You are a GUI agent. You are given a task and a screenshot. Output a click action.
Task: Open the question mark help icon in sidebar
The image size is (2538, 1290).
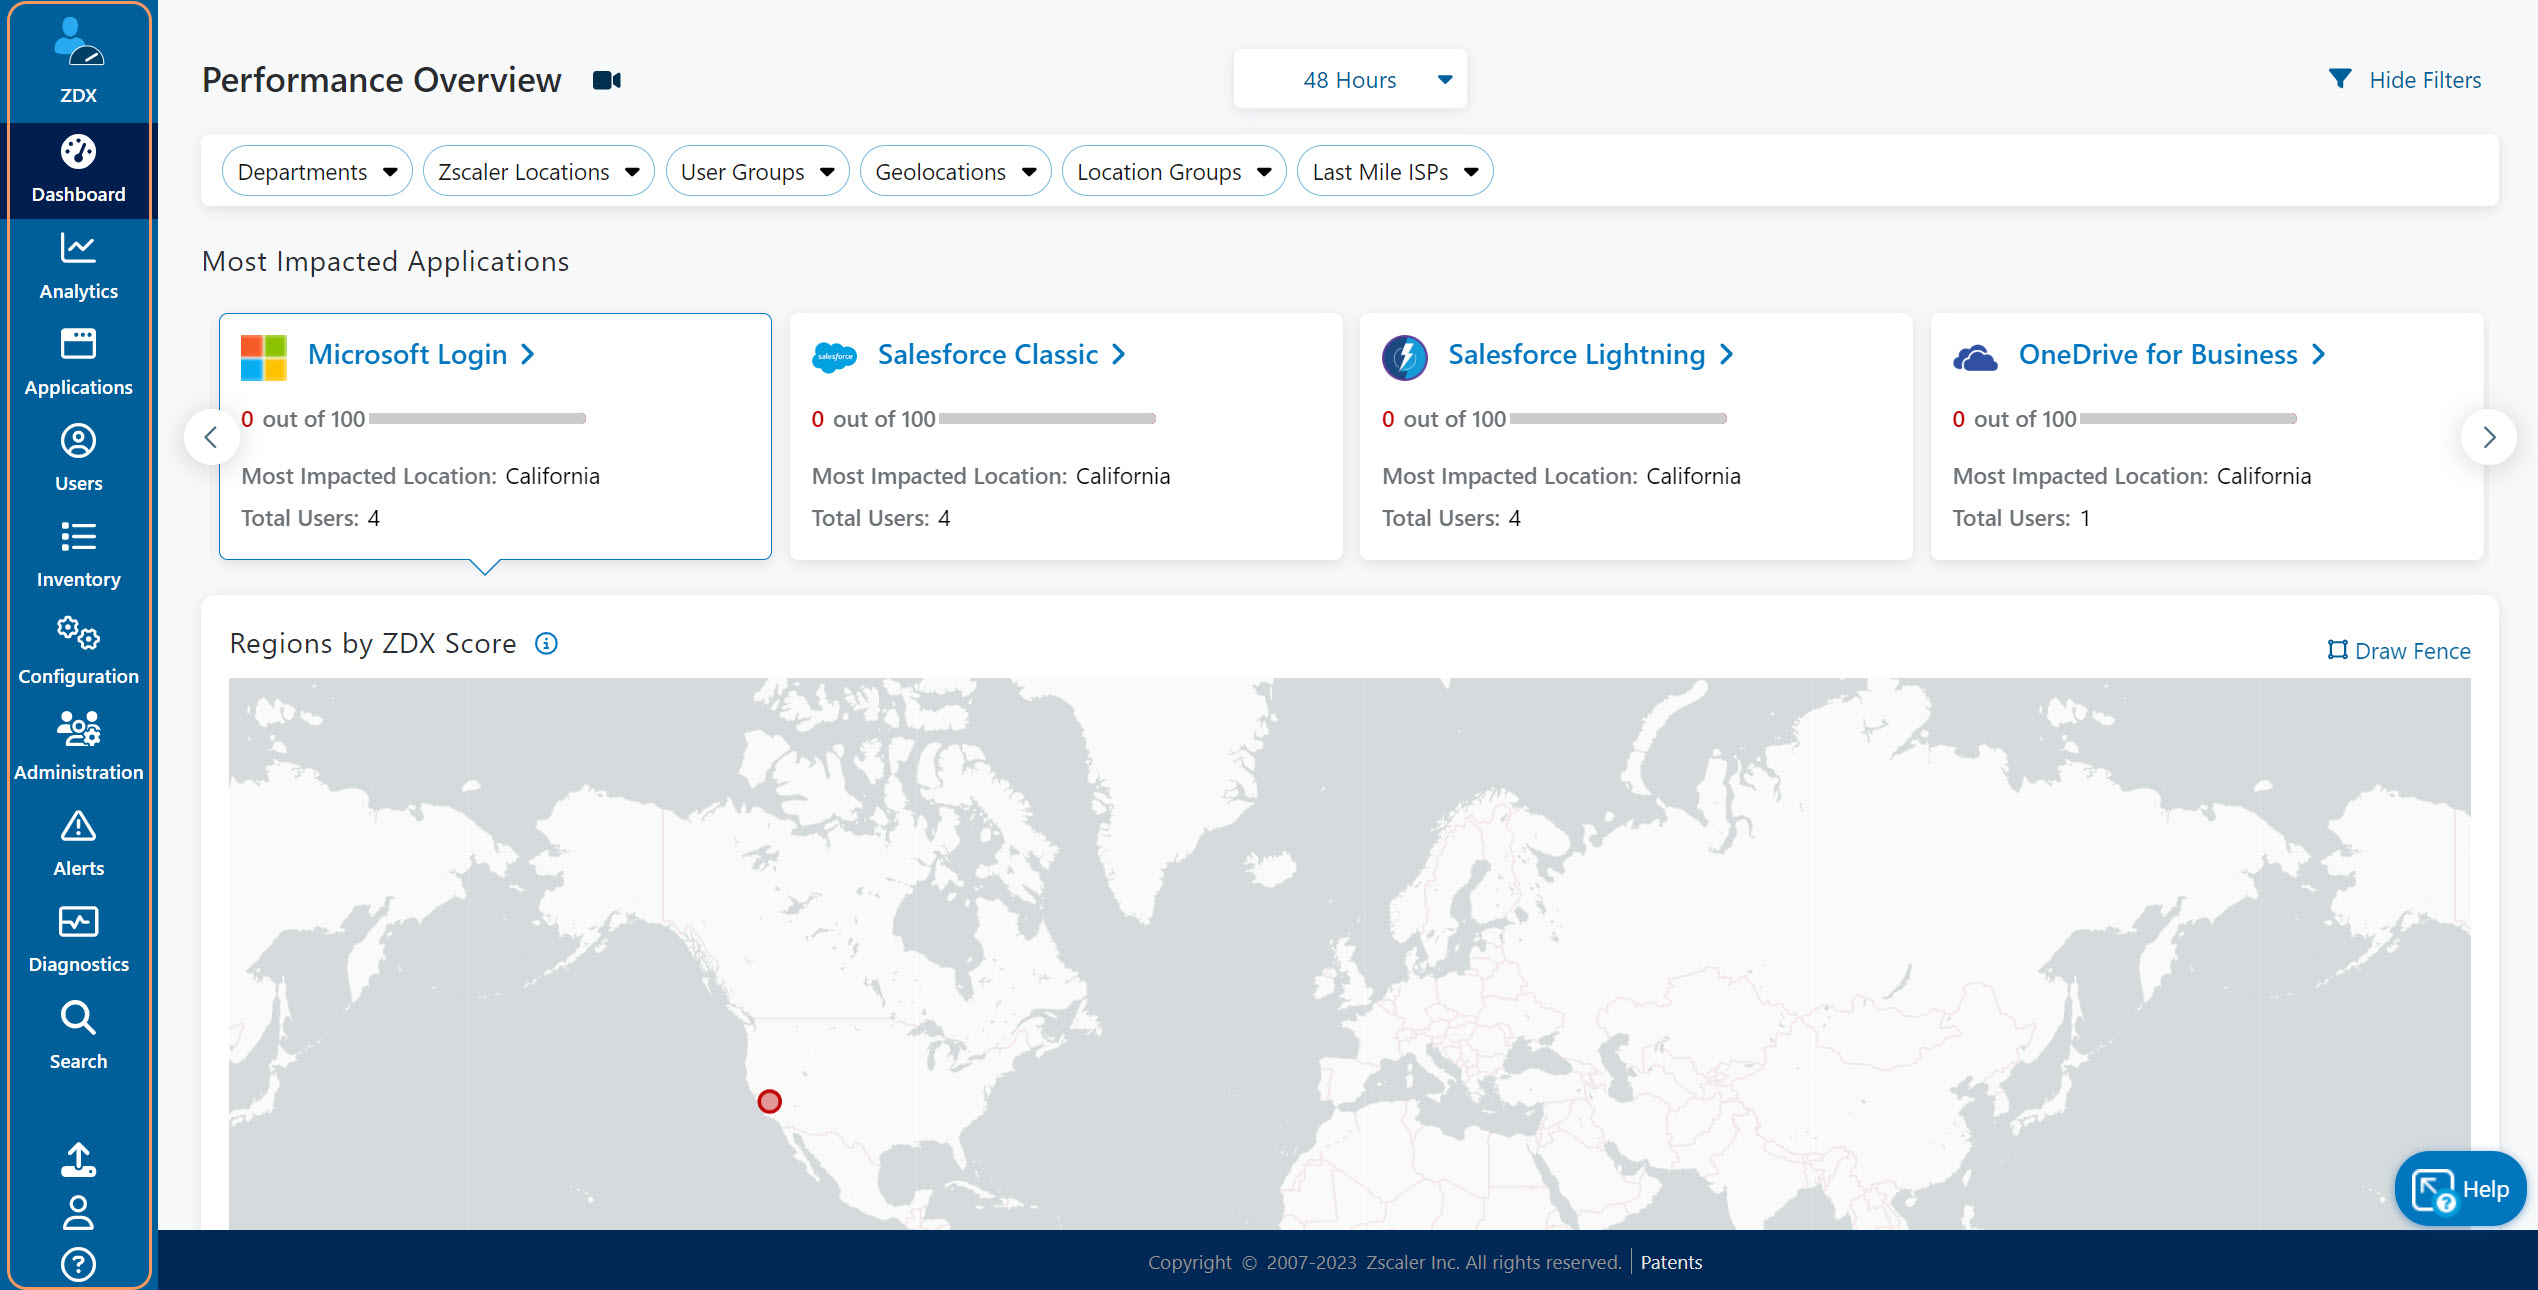pyautogui.click(x=78, y=1264)
